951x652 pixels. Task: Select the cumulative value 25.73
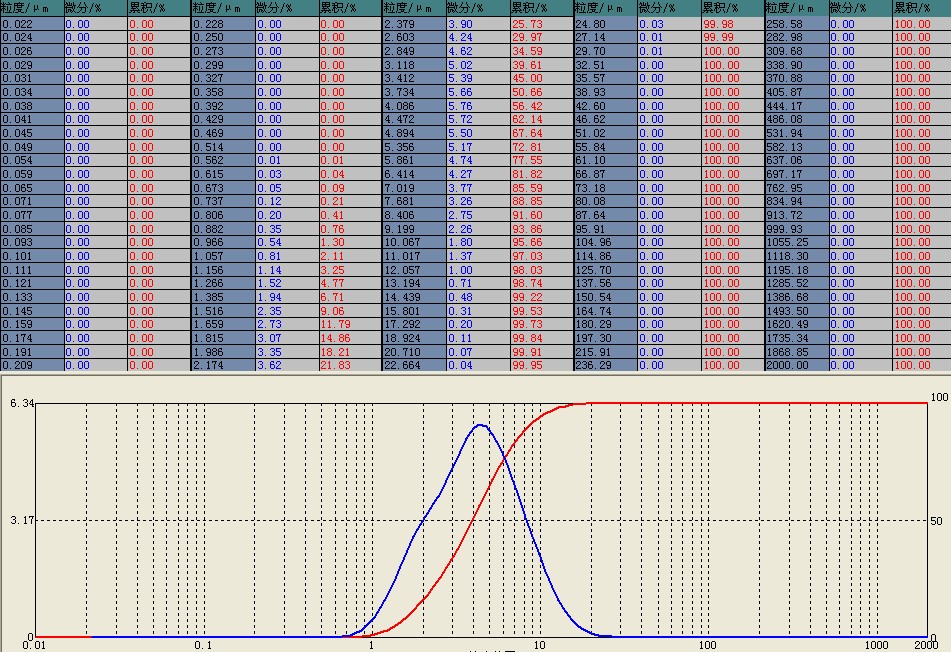pyautogui.click(x=527, y=24)
